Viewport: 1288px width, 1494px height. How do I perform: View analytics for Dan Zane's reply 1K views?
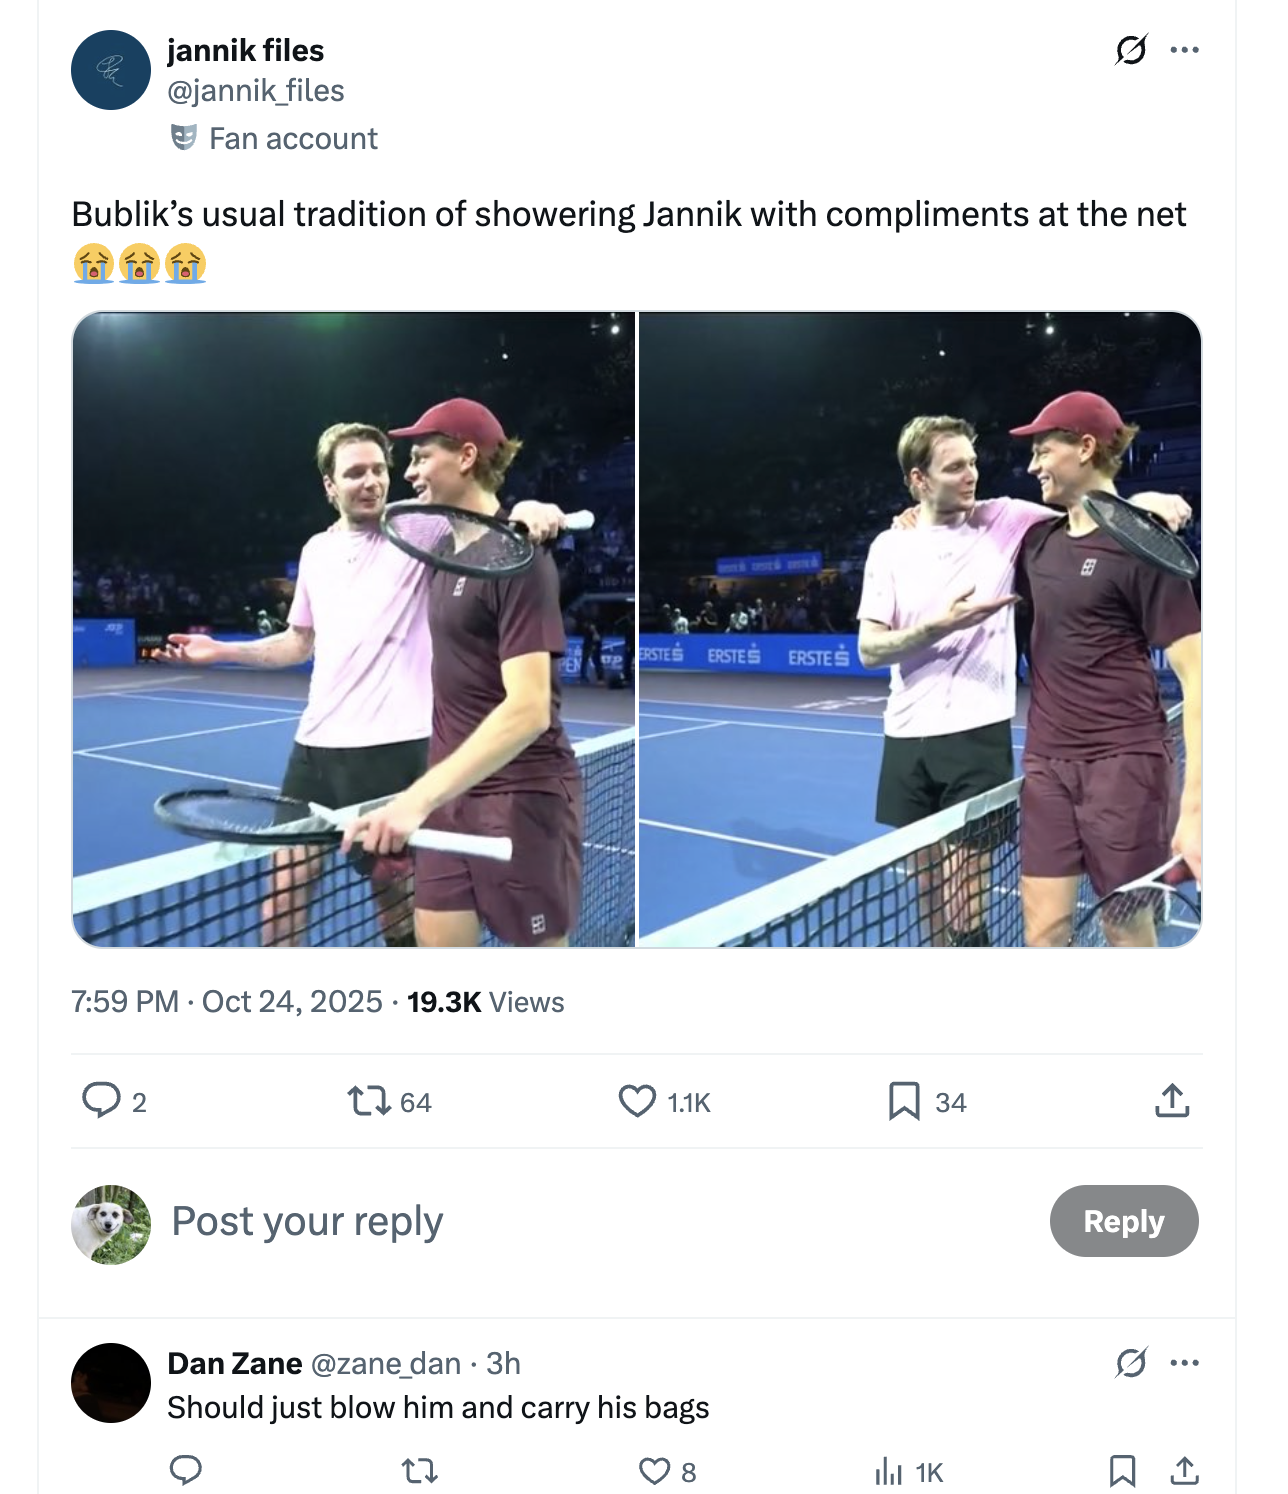pyautogui.click(x=889, y=1471)
